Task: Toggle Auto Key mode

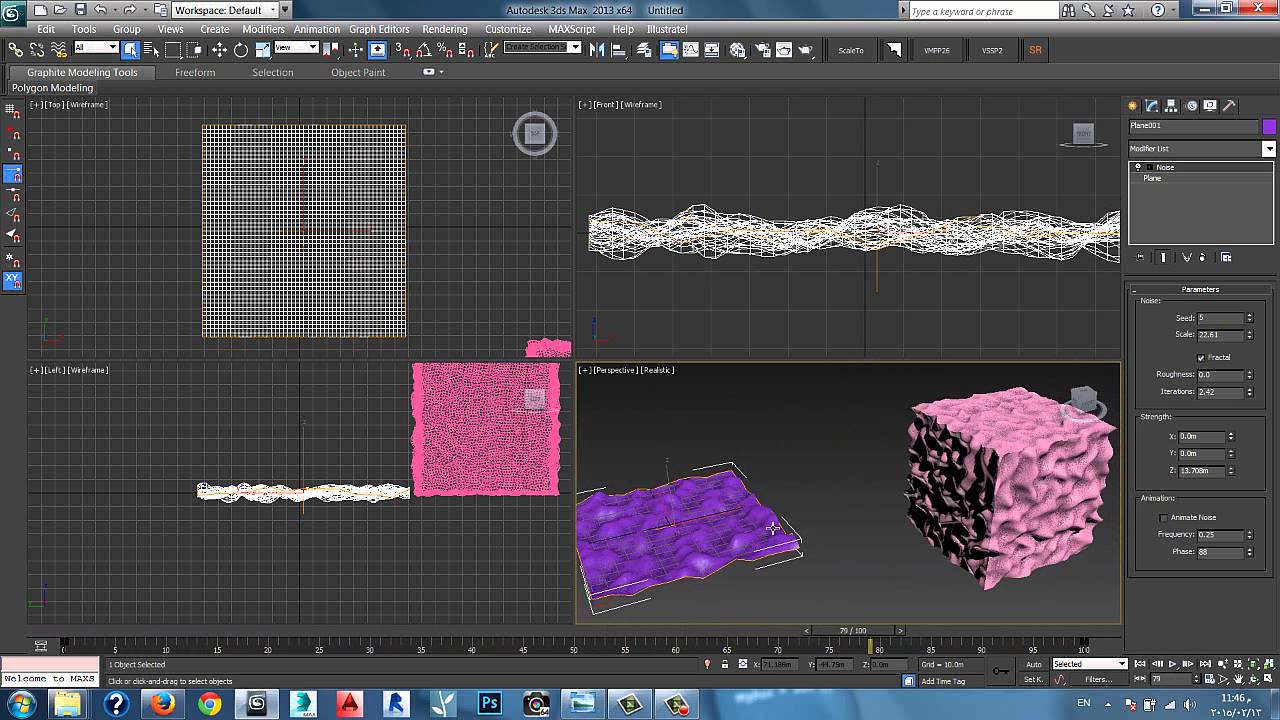Action: click(x=1034, y=664)
